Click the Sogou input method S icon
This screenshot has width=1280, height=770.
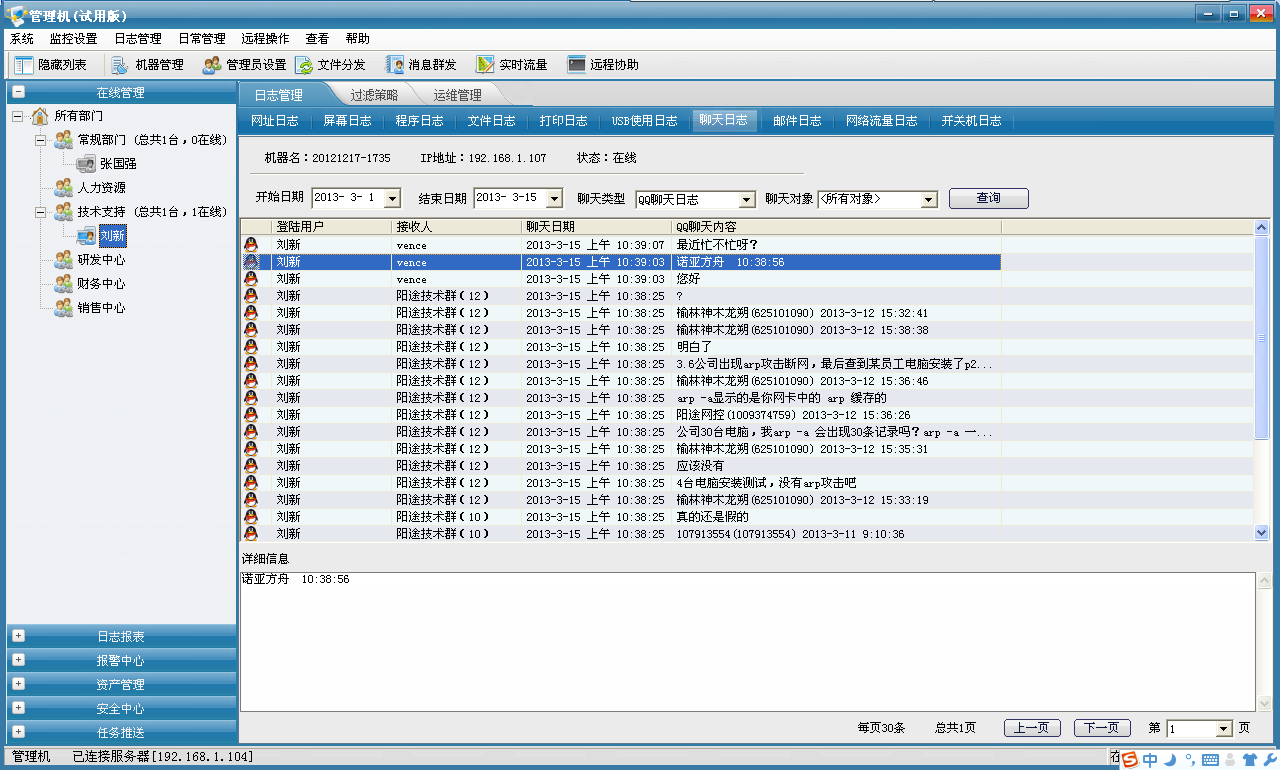pos(1129,760)
